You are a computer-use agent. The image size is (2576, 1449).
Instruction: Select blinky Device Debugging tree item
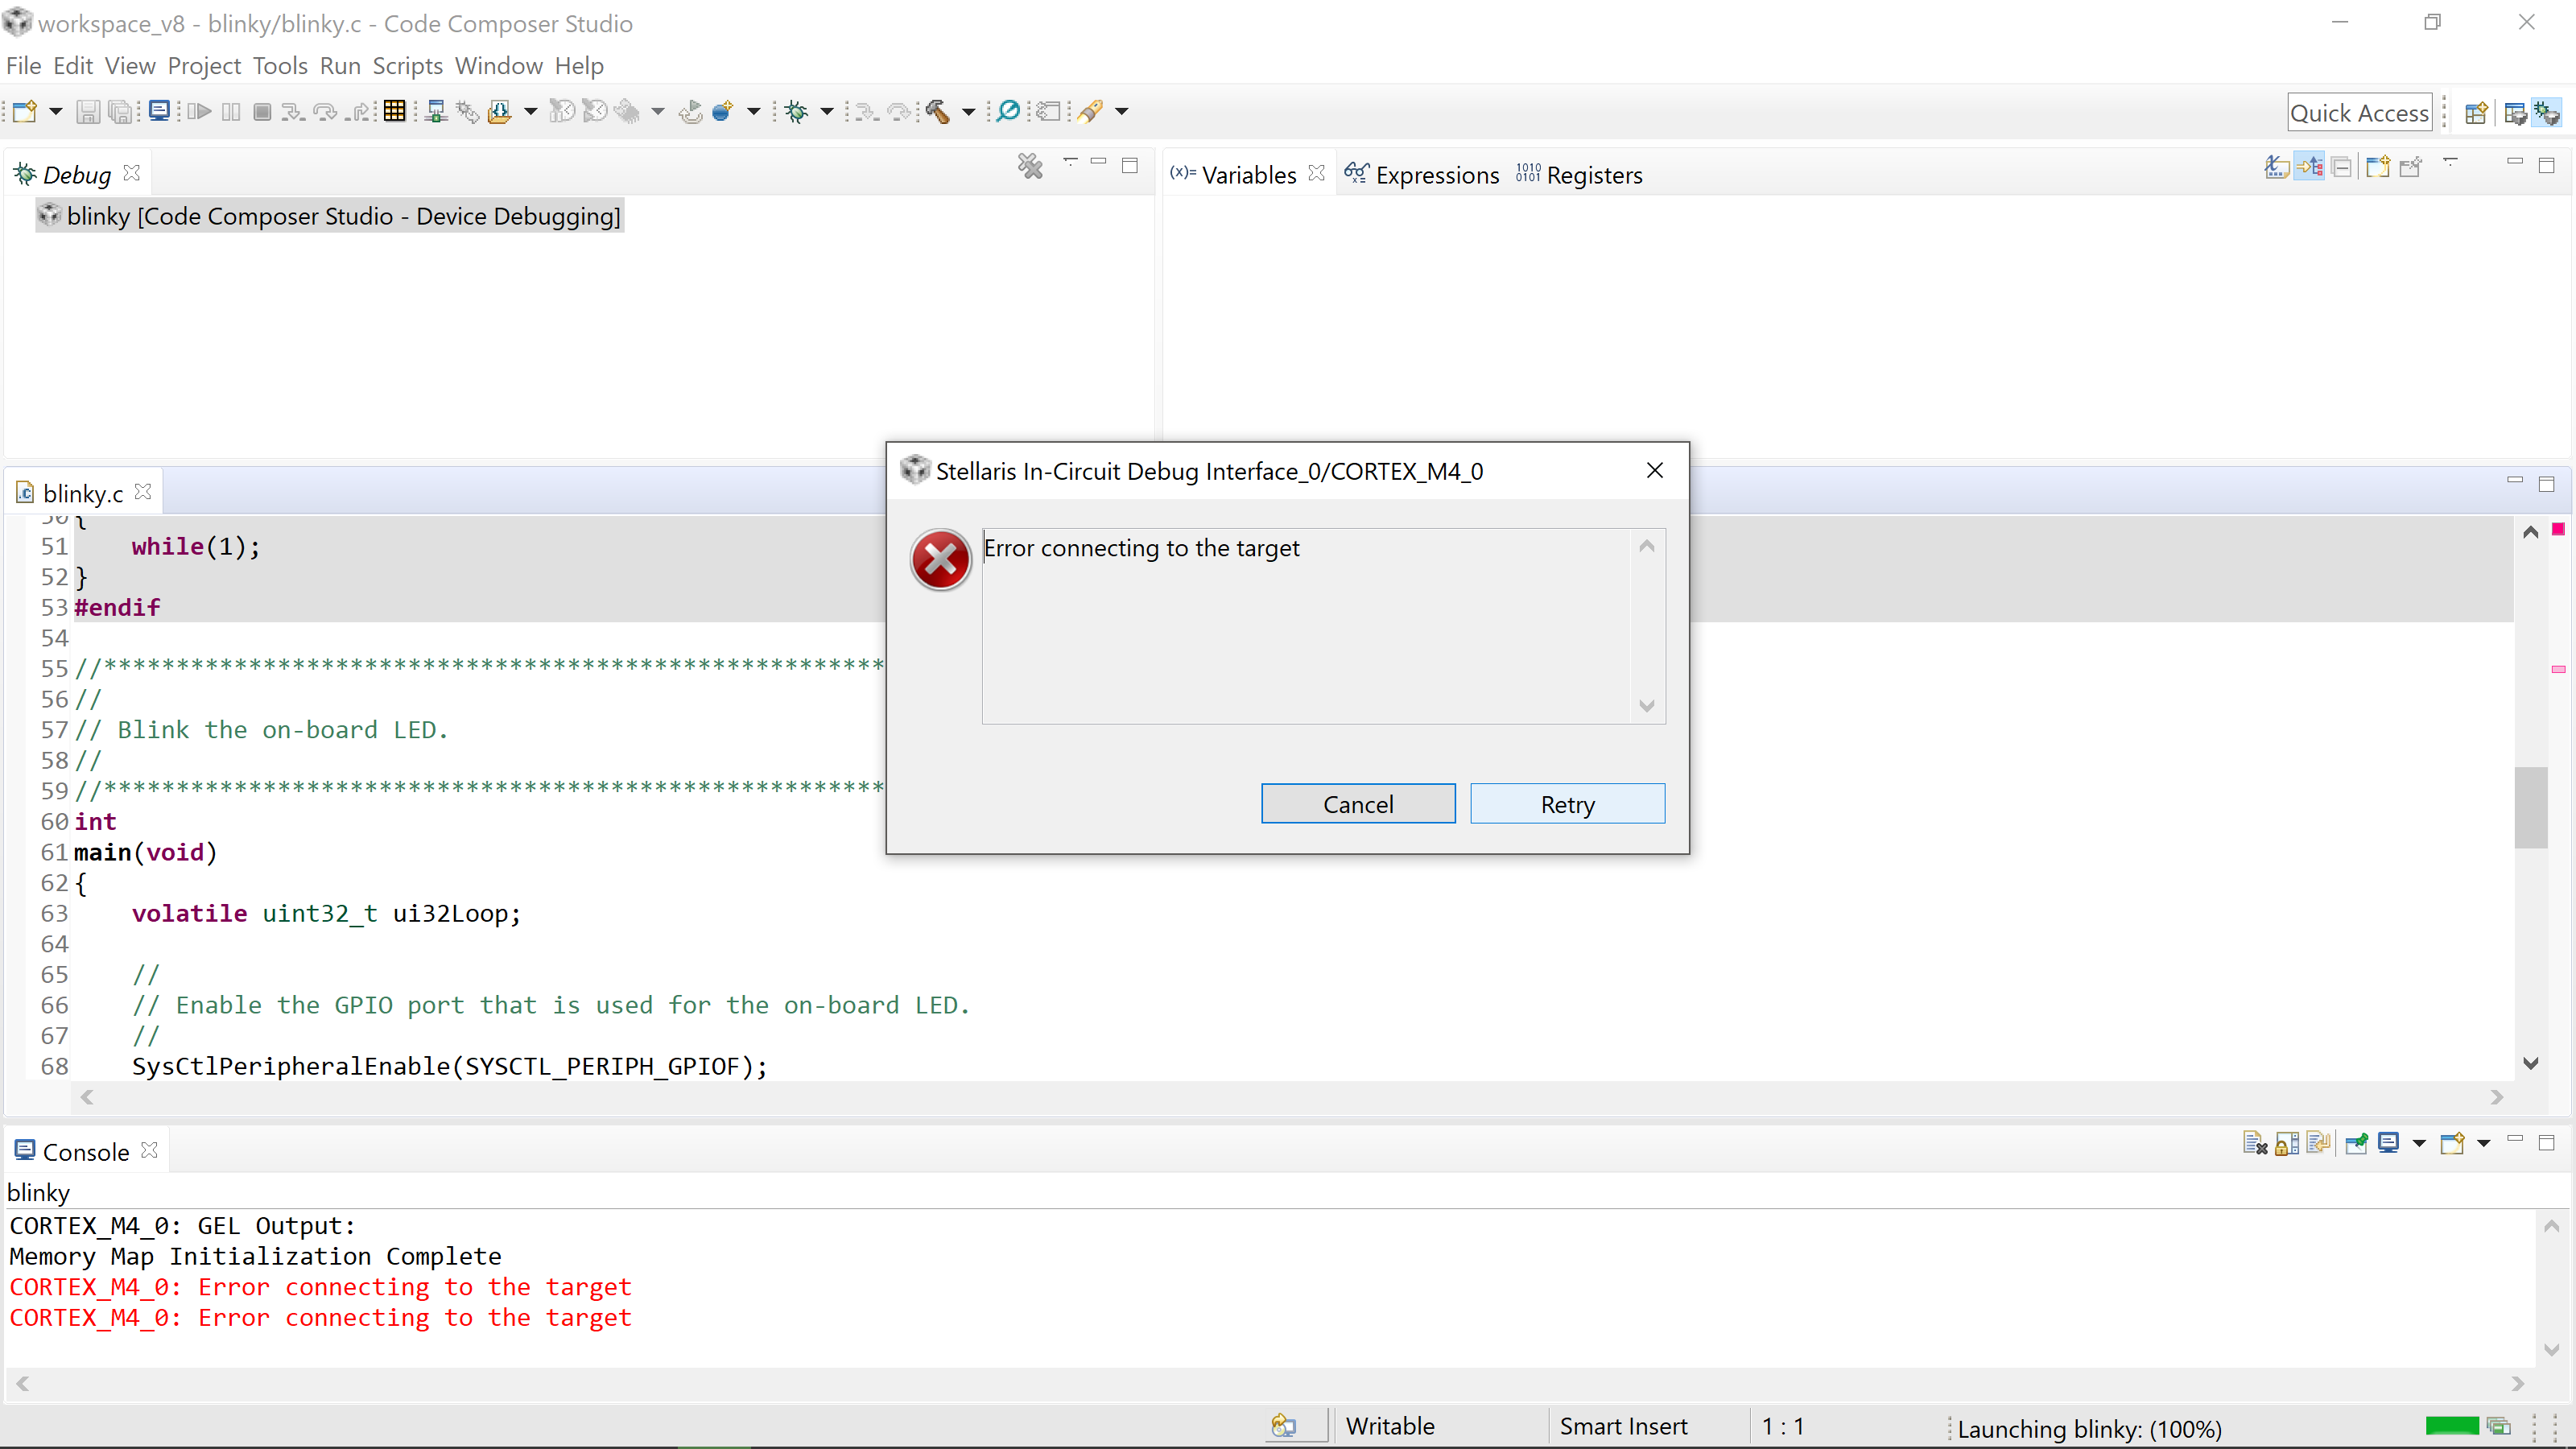point(330,216)
